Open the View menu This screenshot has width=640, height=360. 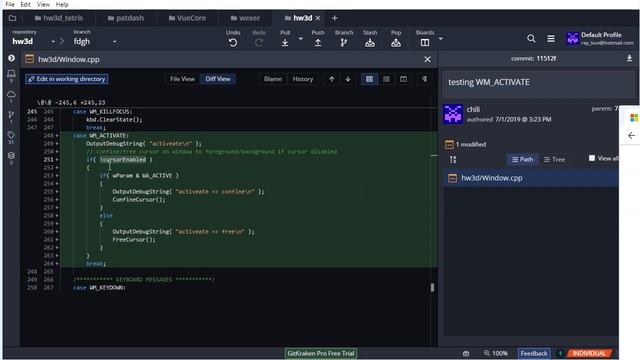tap(43, 4)
